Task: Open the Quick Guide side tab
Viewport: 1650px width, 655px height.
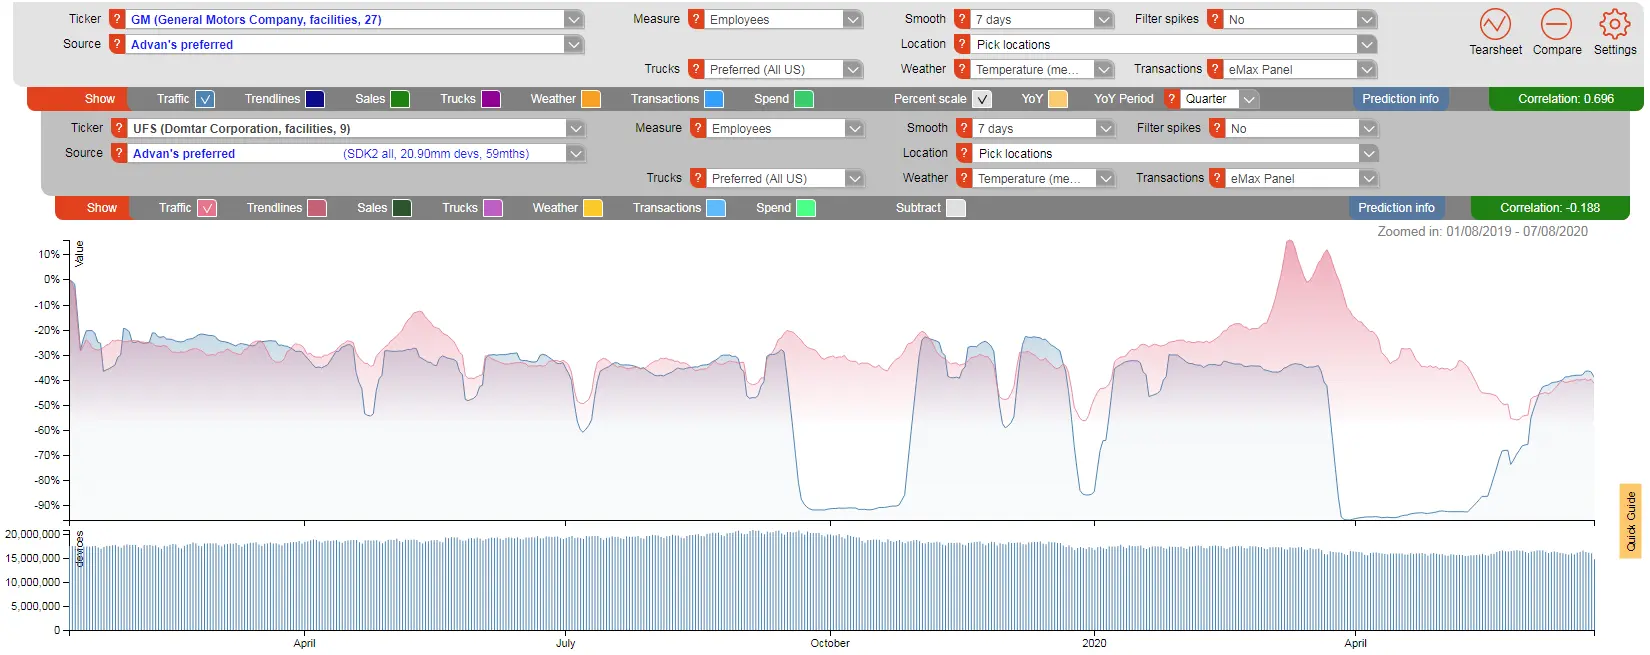Action: [x=1631, y=521]
